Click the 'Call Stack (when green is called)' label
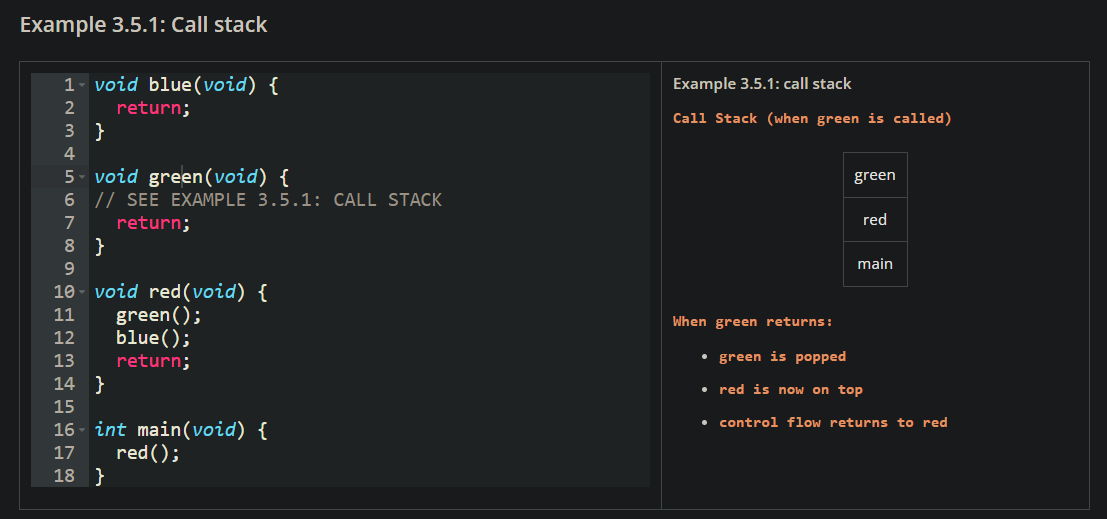 [x=812, y=118]
